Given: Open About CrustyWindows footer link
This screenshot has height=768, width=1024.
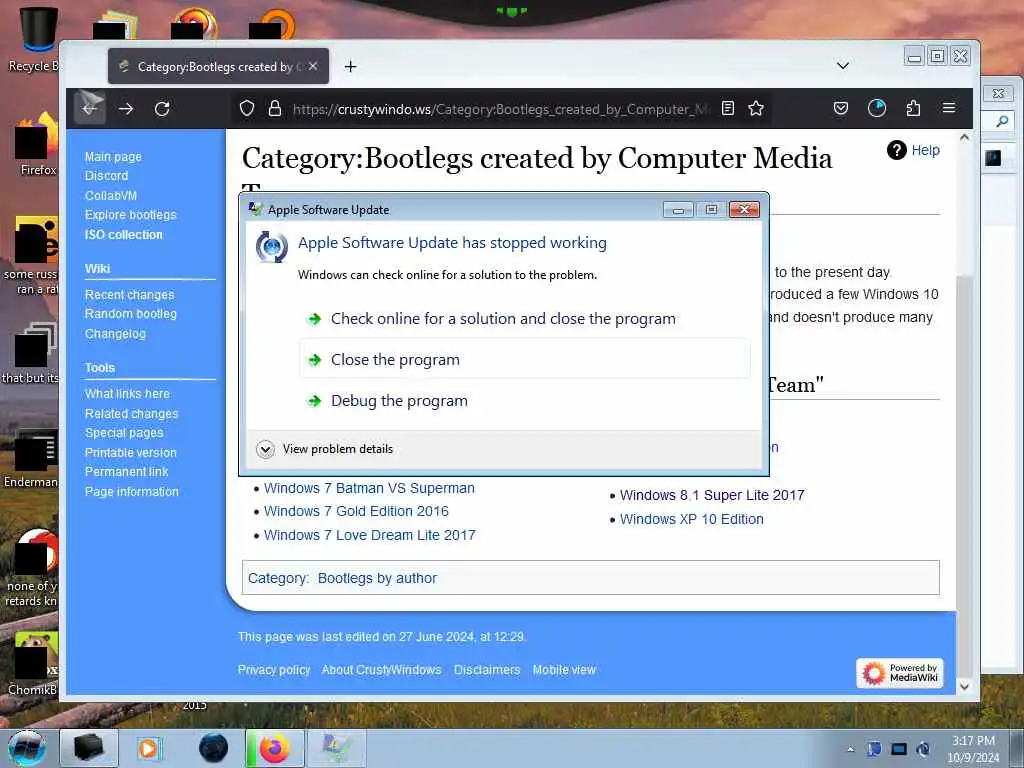Looking at the screenshot, I should click(x=381, y=670).
